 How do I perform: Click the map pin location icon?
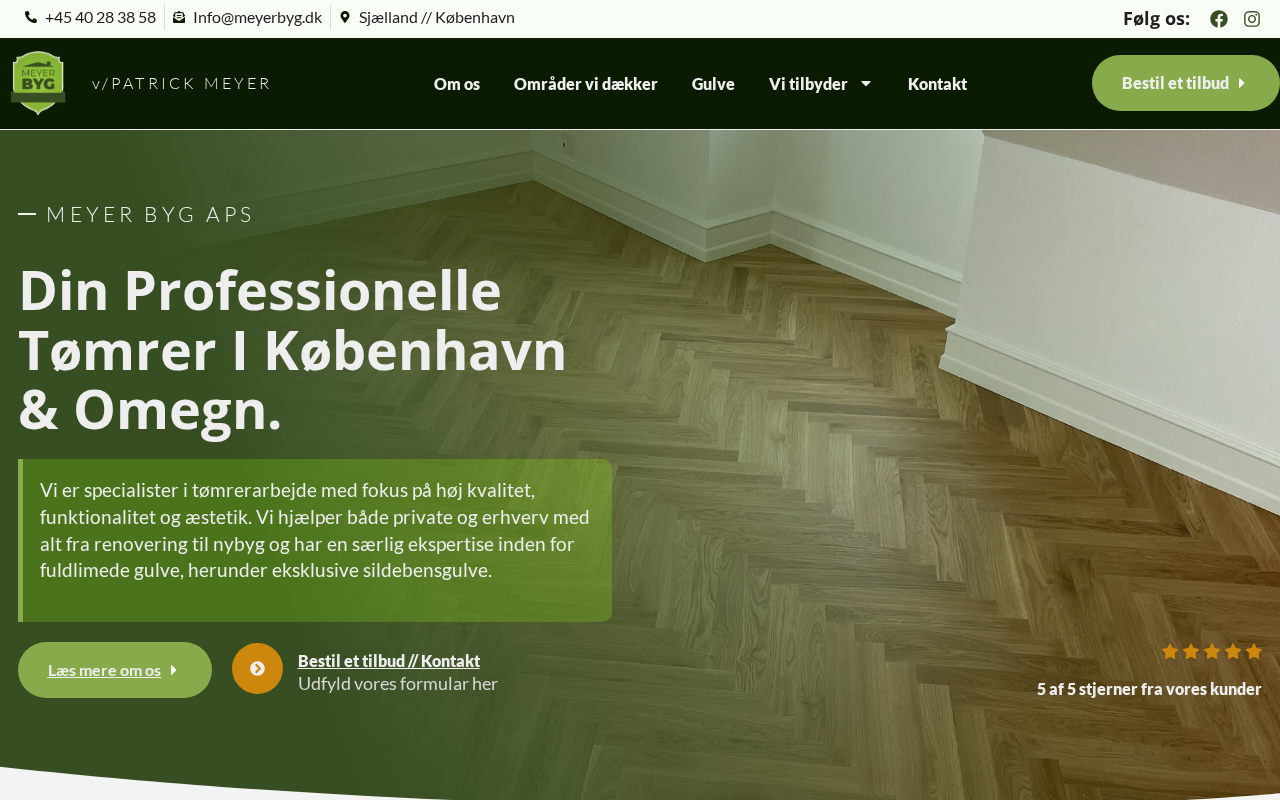[x=345, y=17]
